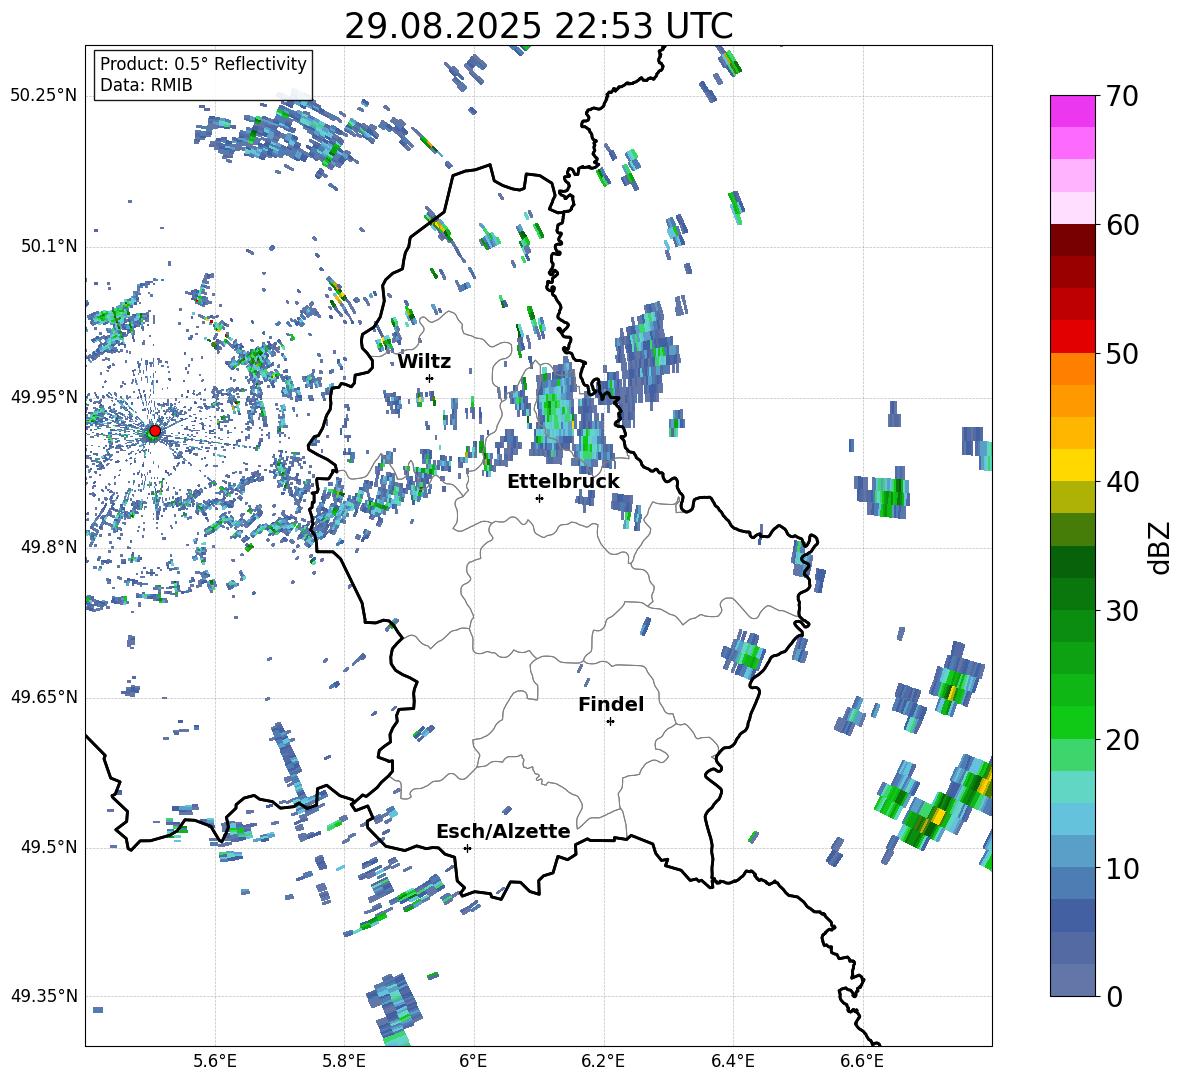The height and width of the screenshot is (1081, 1184).
Task: Click the 49.35°N latitude label
Action: tap(44, 996)
